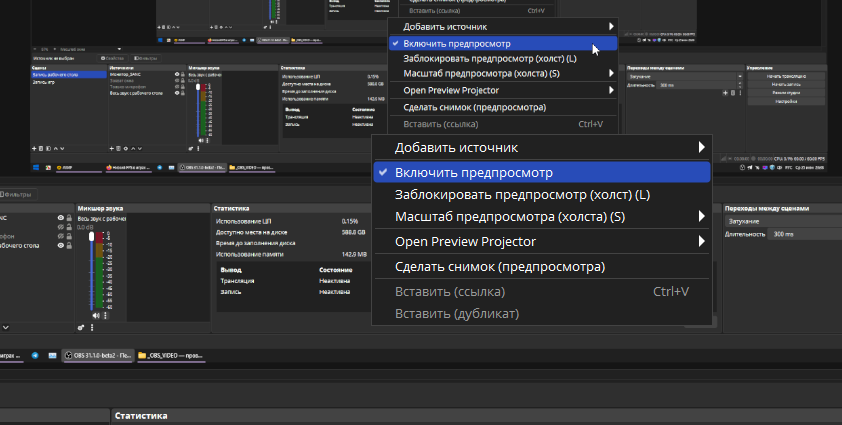842x425 pixels.
Task: Toggle eye icon for the desktop audio source
Action: (60, 245)
